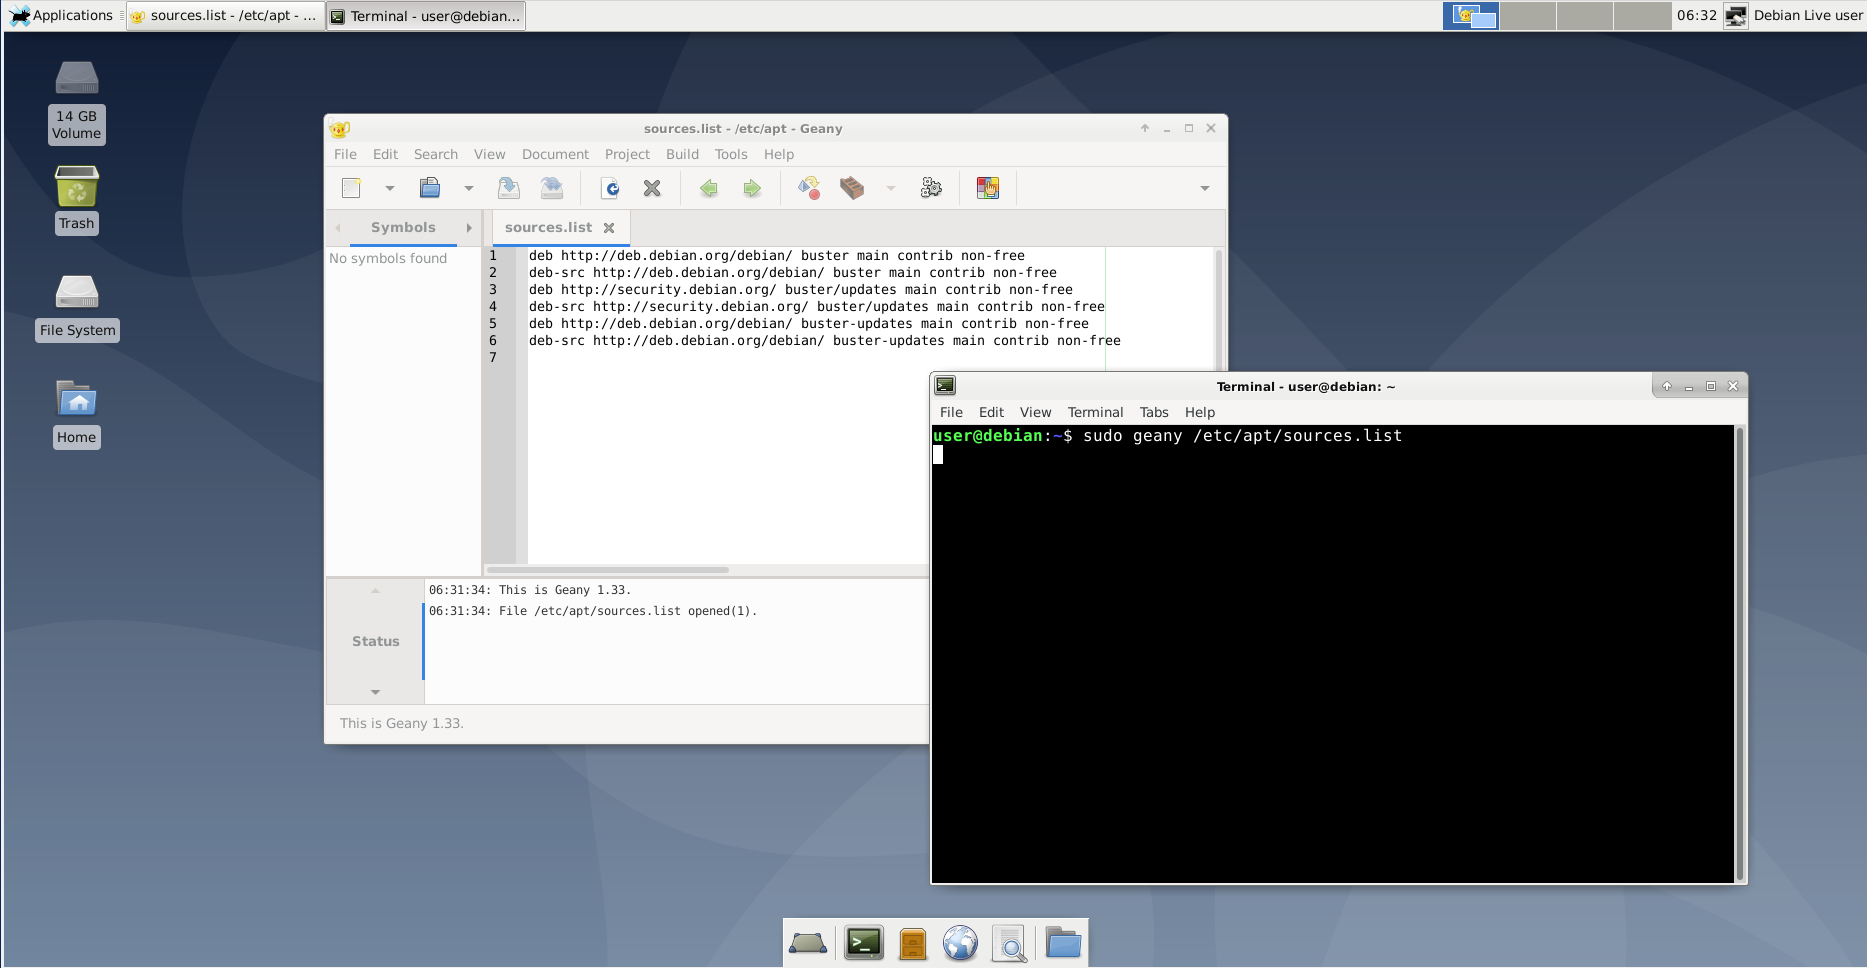Select the Symbols sidebar tab
This screenshot has width=1867, height=968.
click(403, 228)
